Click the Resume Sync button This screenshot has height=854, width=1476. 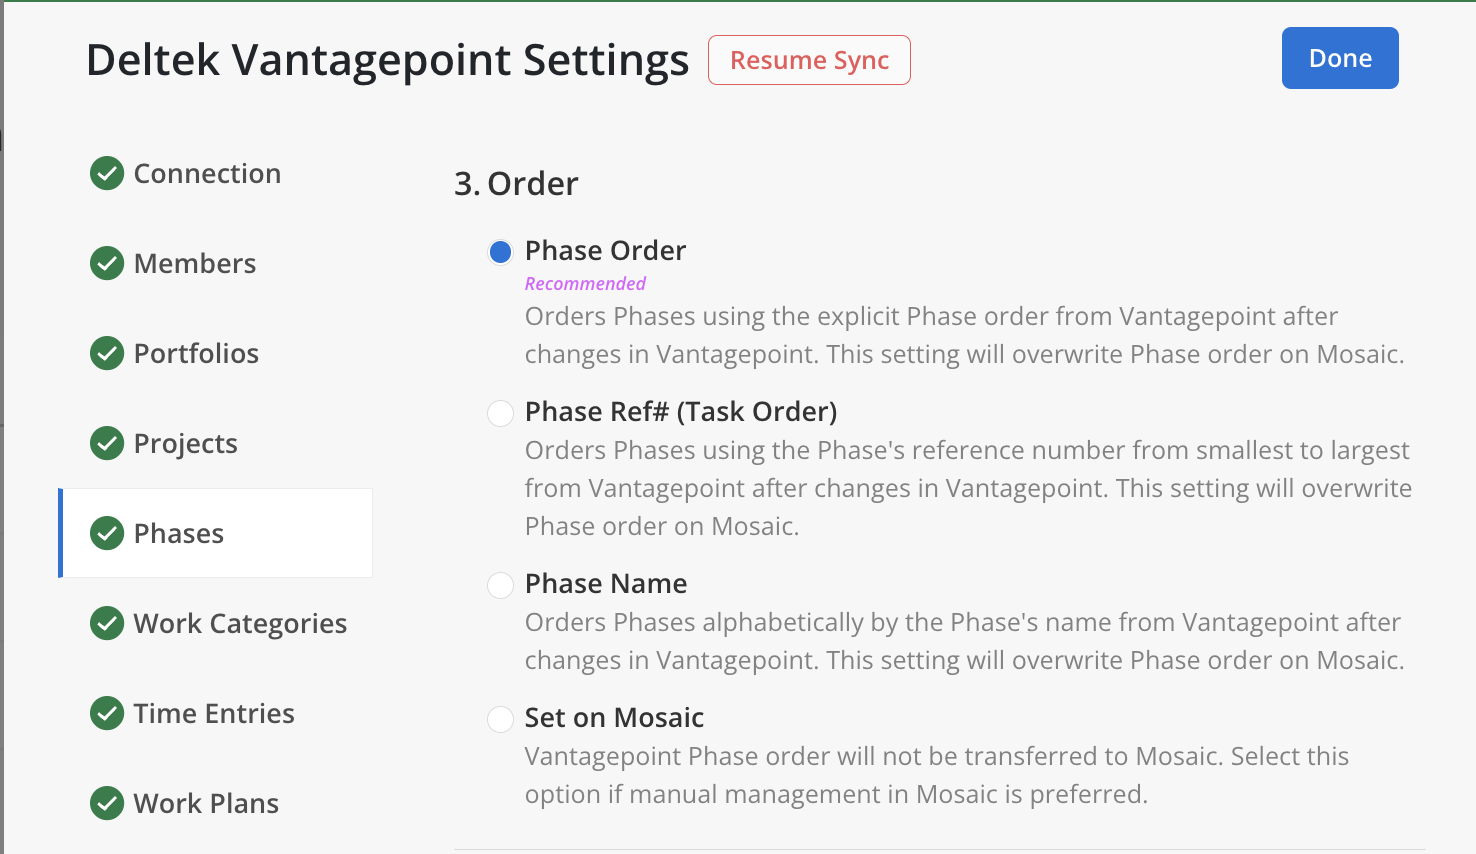click(809, 60)
